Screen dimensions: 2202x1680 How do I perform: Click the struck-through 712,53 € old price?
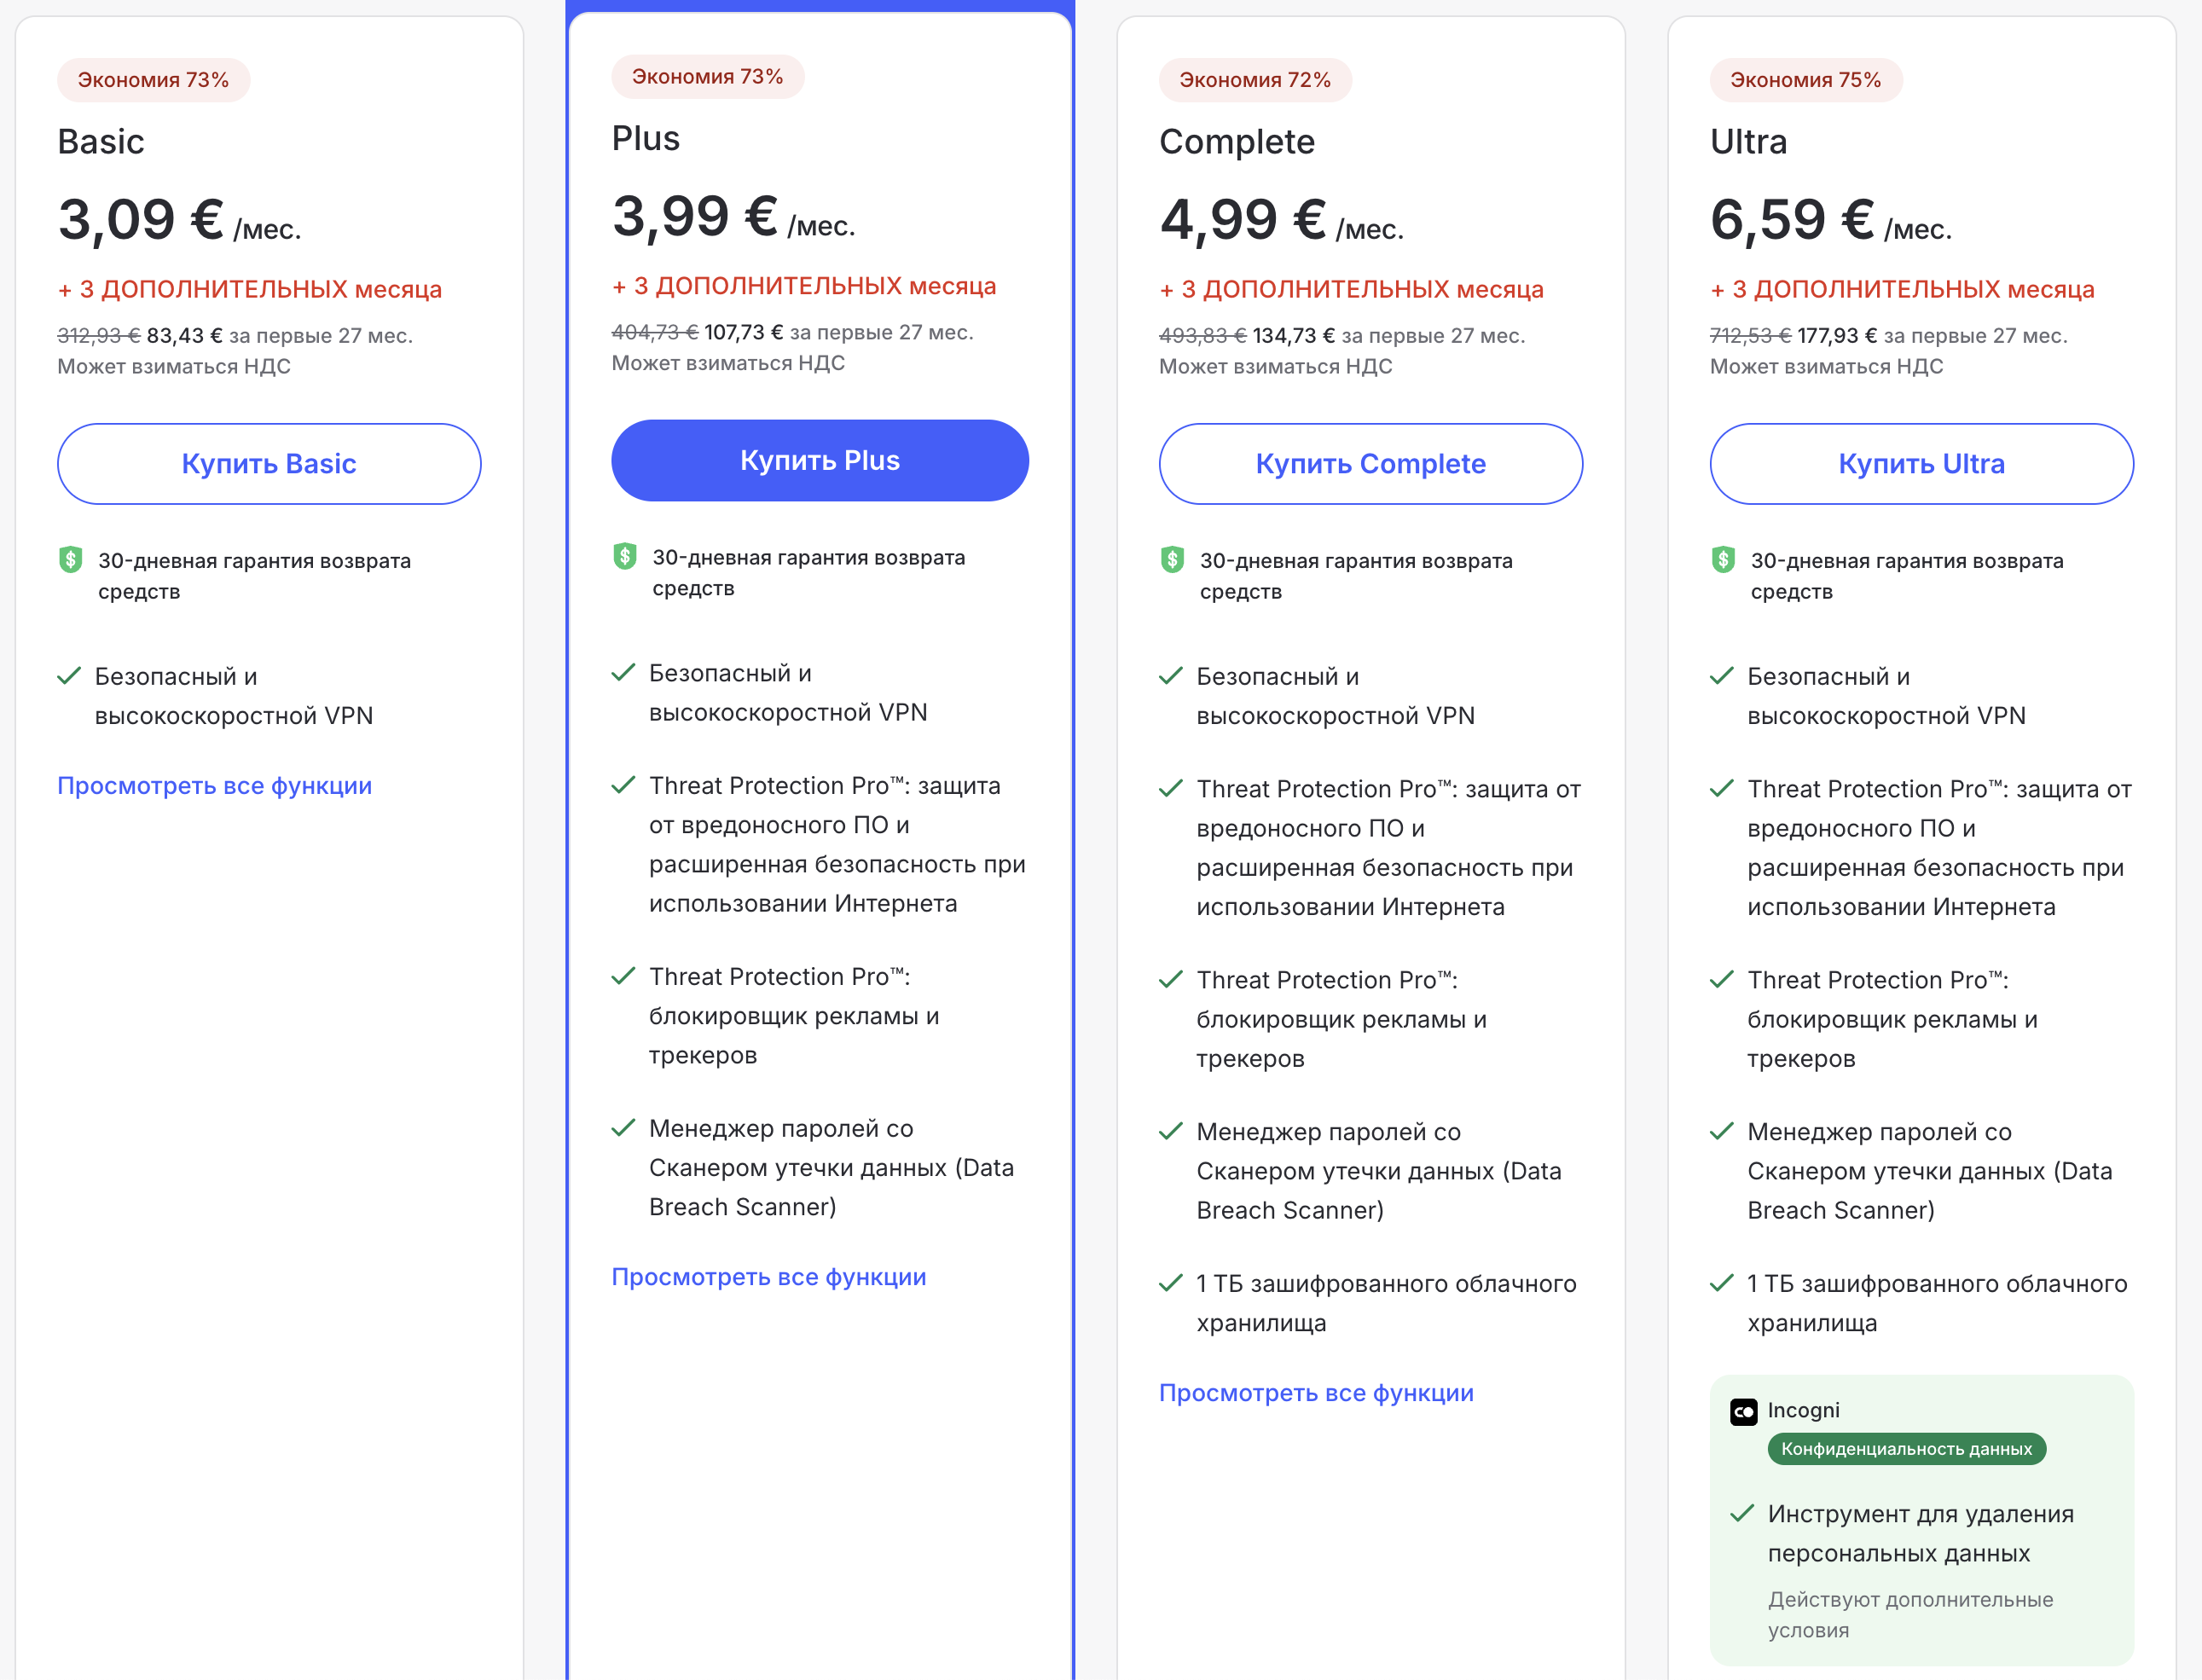1751,336
